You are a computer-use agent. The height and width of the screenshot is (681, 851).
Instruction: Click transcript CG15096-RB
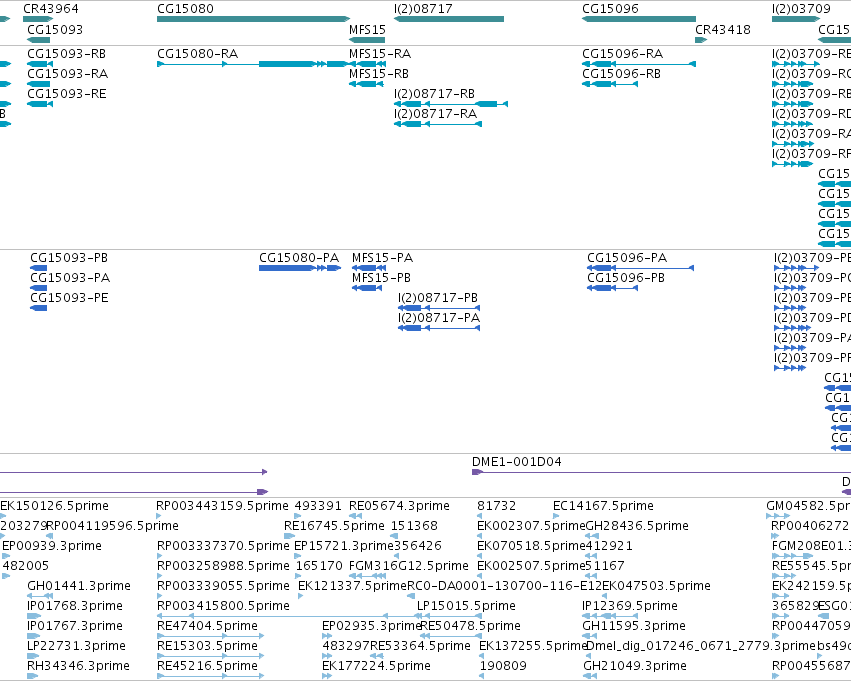click(609, 84)
